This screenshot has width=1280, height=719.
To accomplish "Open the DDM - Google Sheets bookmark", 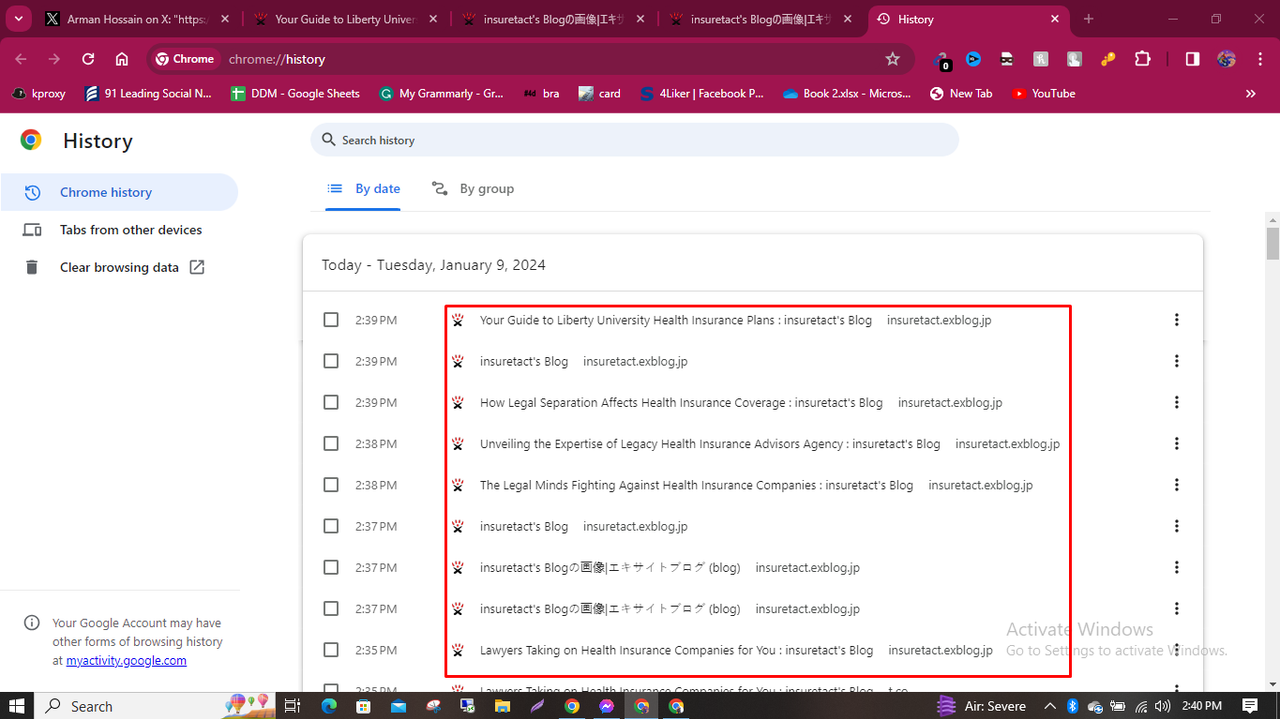I will [x=295, y=93].
